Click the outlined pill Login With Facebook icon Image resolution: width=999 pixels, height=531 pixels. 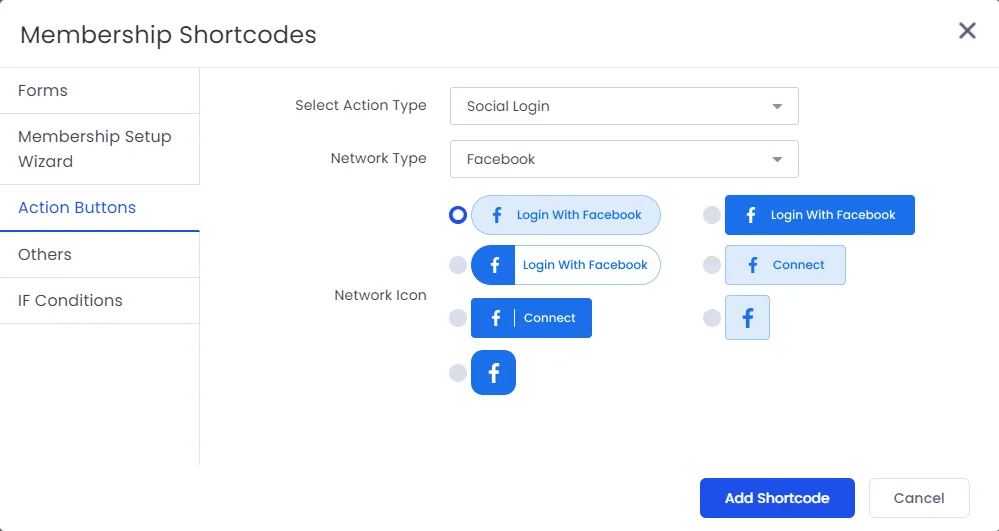click(x=565, y=265)
